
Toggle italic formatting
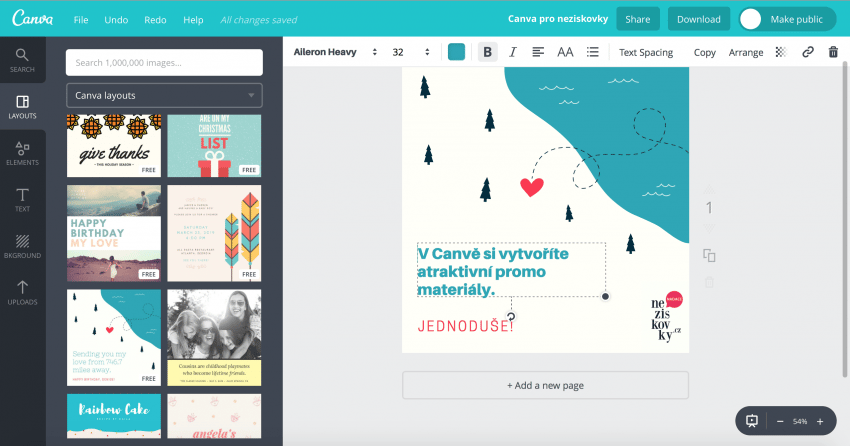coord(512,52)
